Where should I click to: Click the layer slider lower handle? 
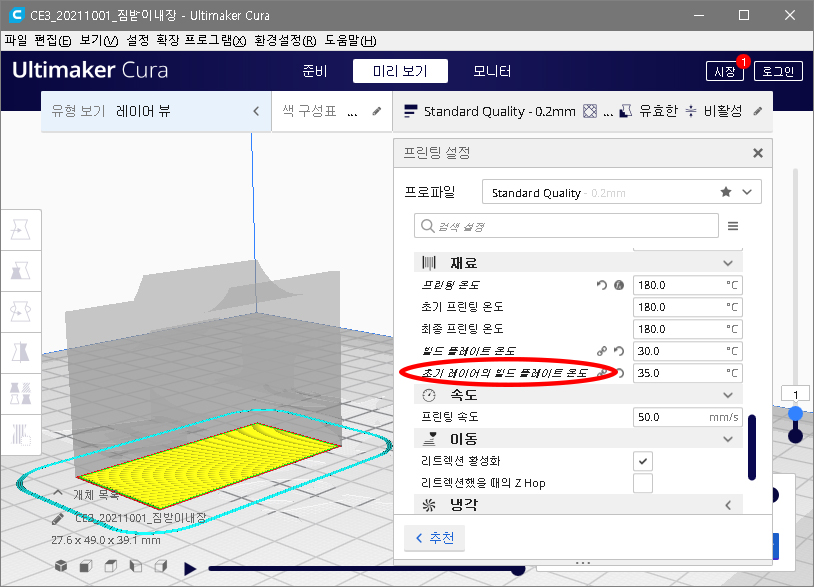tap(795, 436)
